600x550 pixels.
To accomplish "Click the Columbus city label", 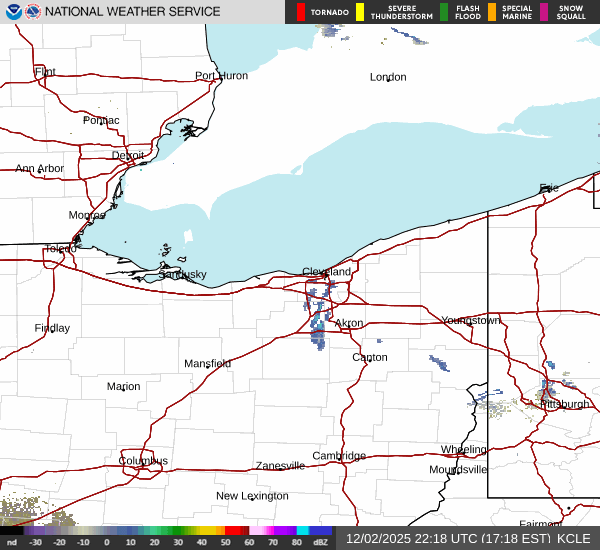I will click(143, 461).
